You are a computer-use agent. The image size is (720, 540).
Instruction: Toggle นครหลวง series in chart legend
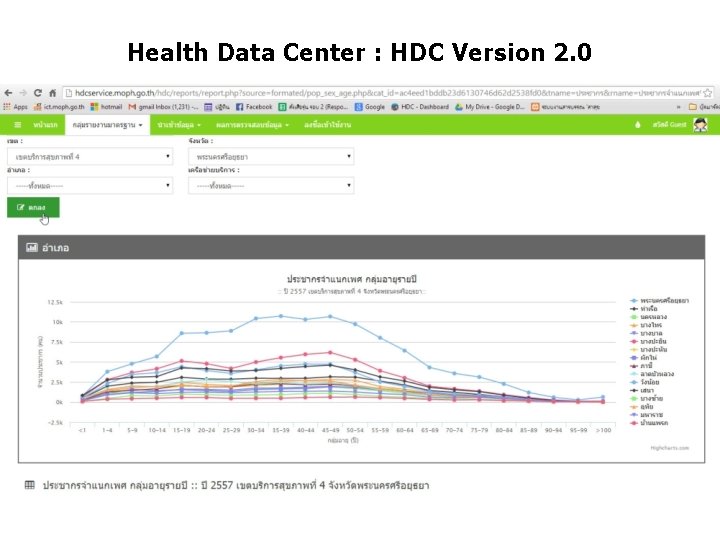[648, 317]
